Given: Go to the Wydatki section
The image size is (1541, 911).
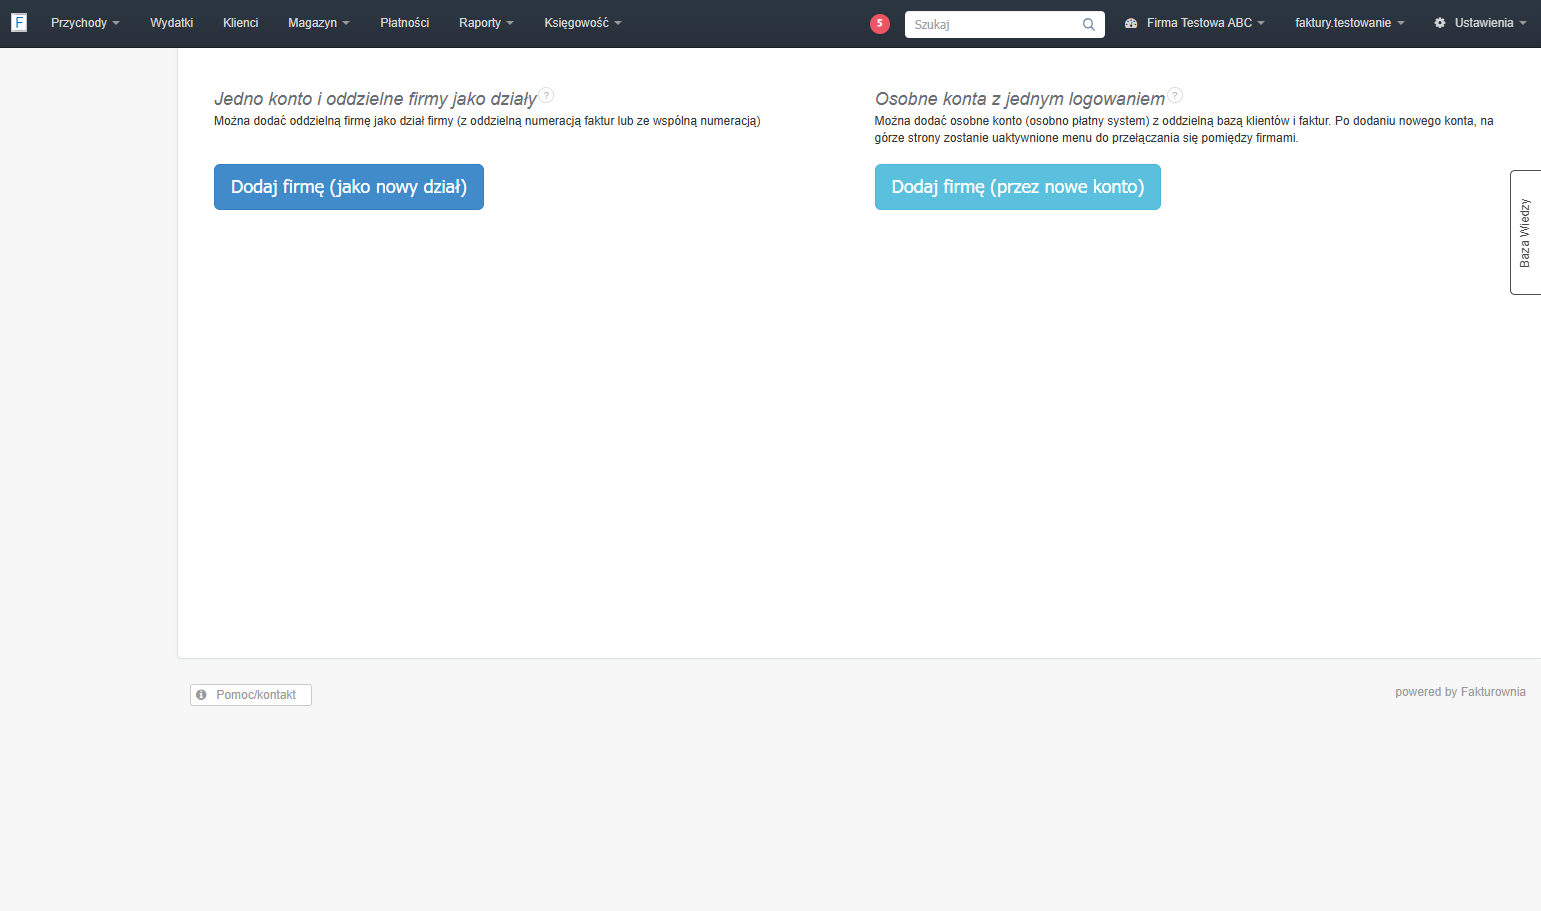Looking at the screenshot, I should (x=172, y=23).
